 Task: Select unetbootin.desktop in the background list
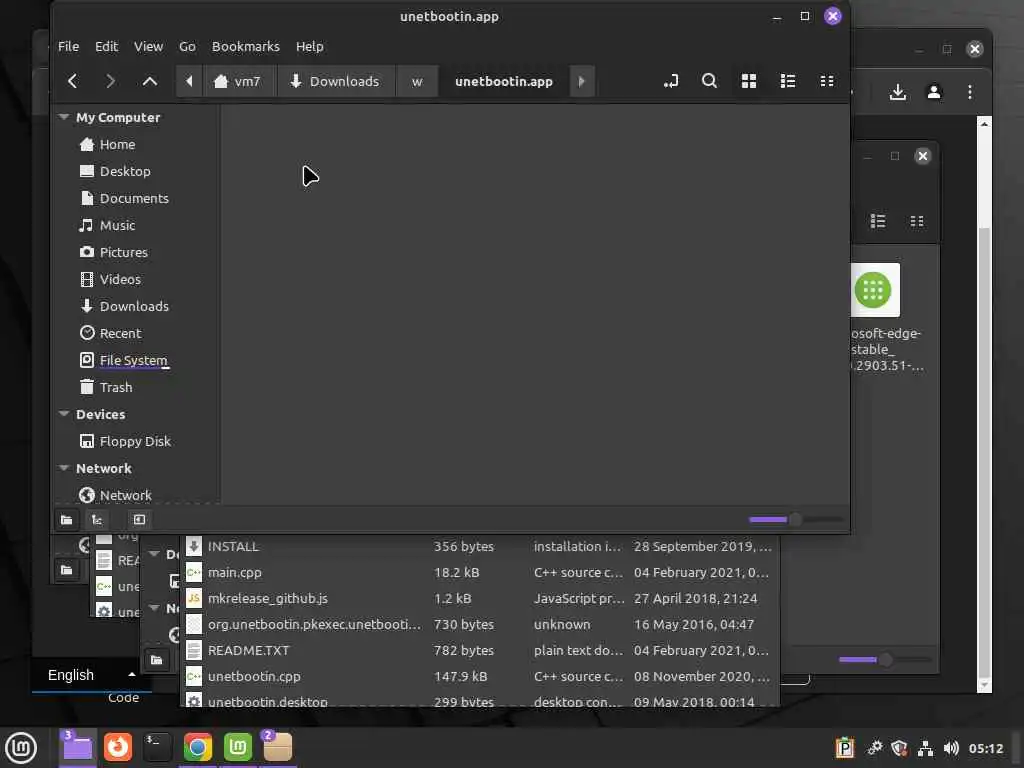click(x=480, y=699)
